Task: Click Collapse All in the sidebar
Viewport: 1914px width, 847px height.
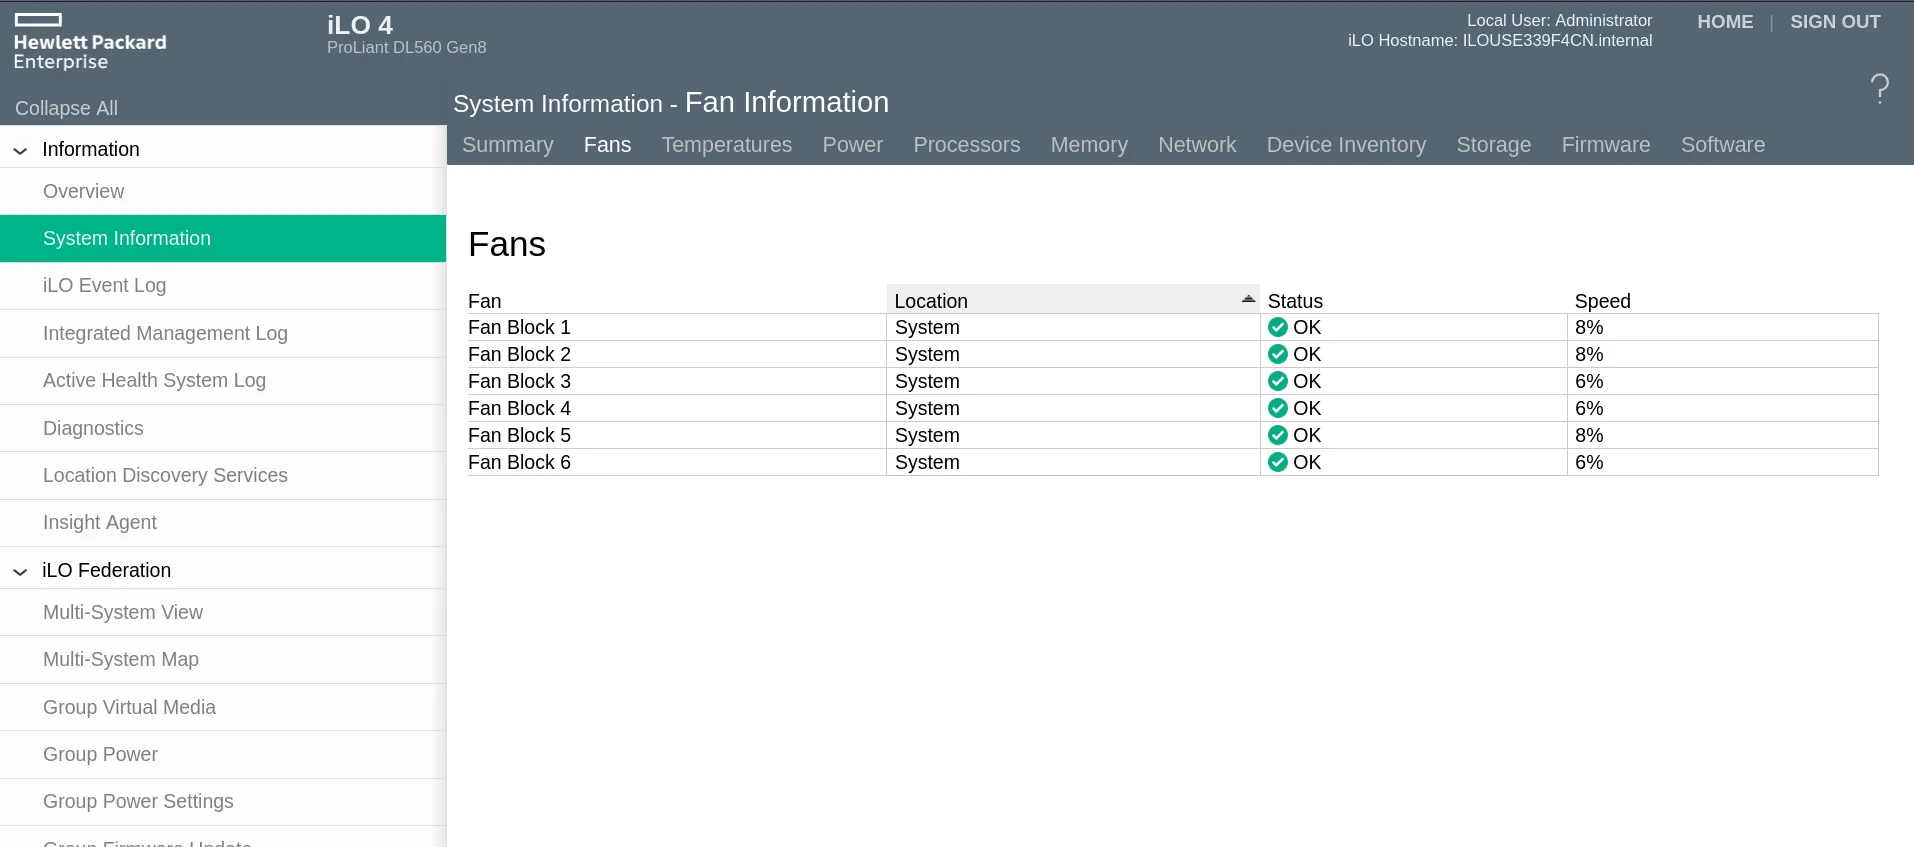Action: click(x=66, y=108)
